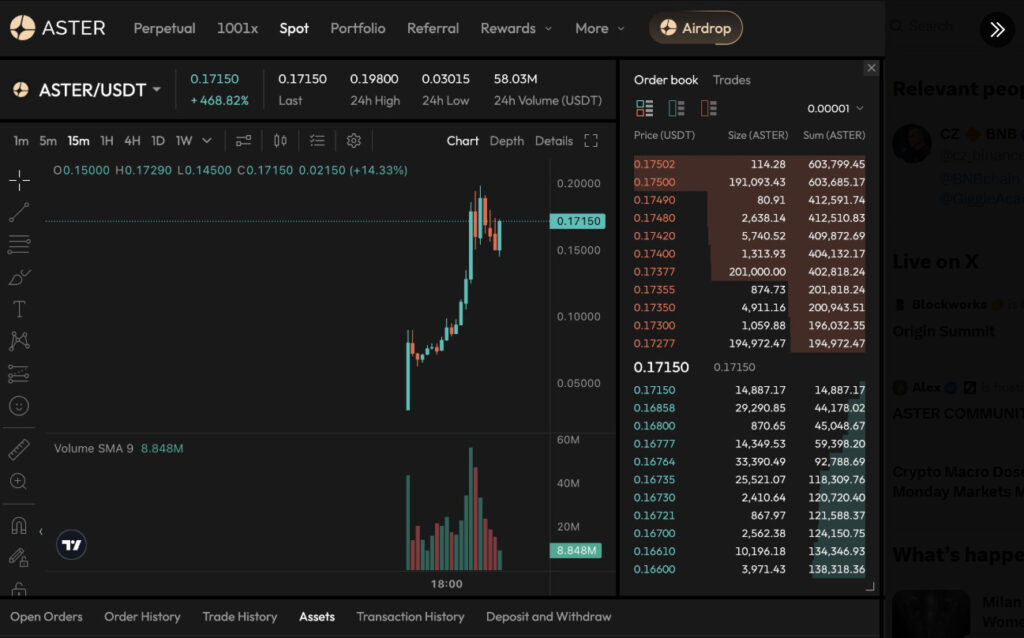Go to the Portfolio page

coord(358,28)
